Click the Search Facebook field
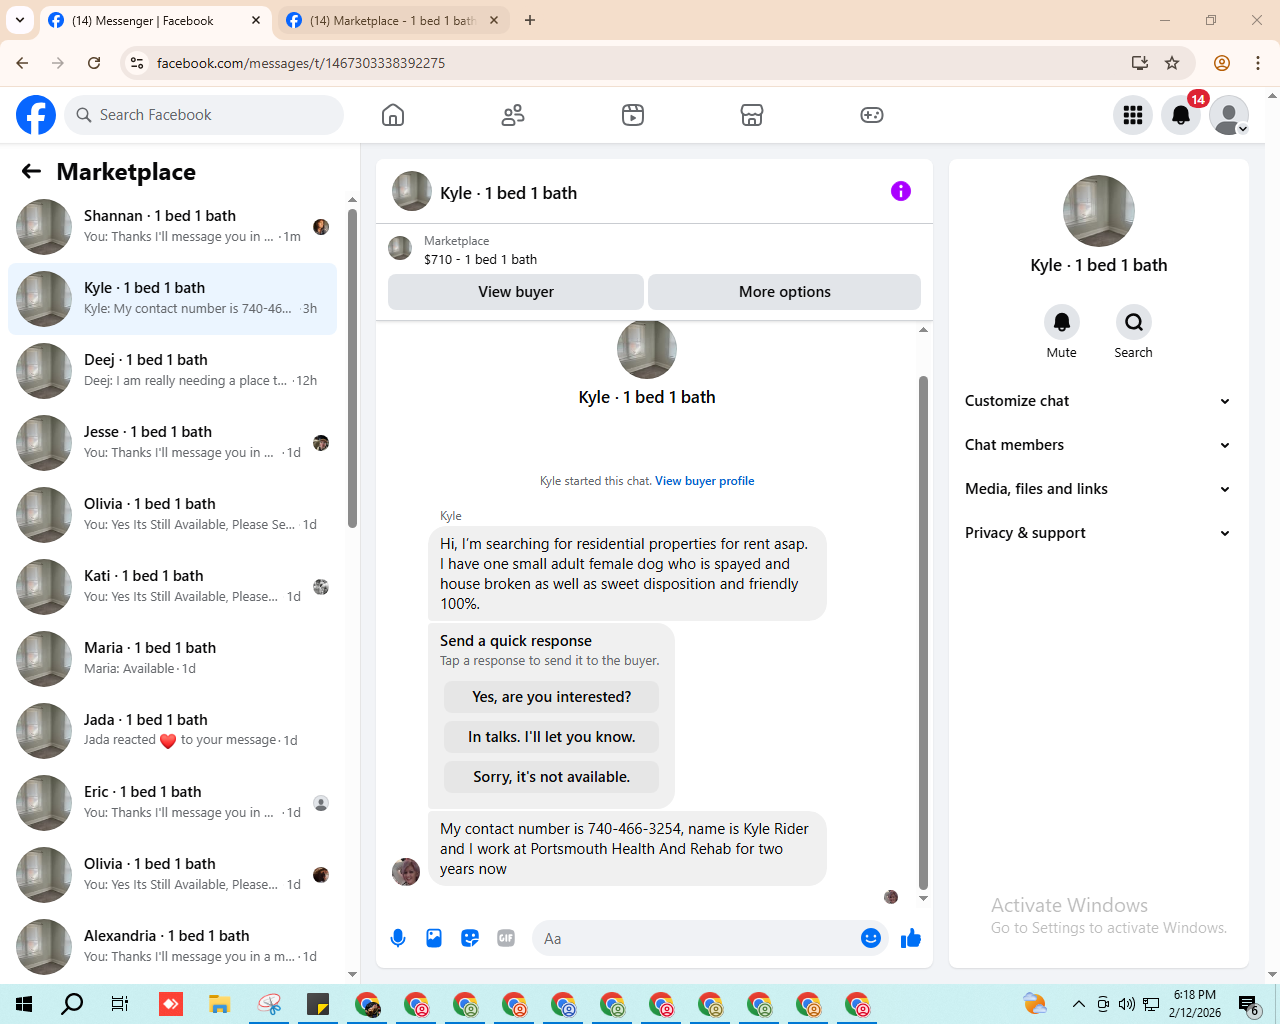 pyautogui.click(x=204, y=115)
